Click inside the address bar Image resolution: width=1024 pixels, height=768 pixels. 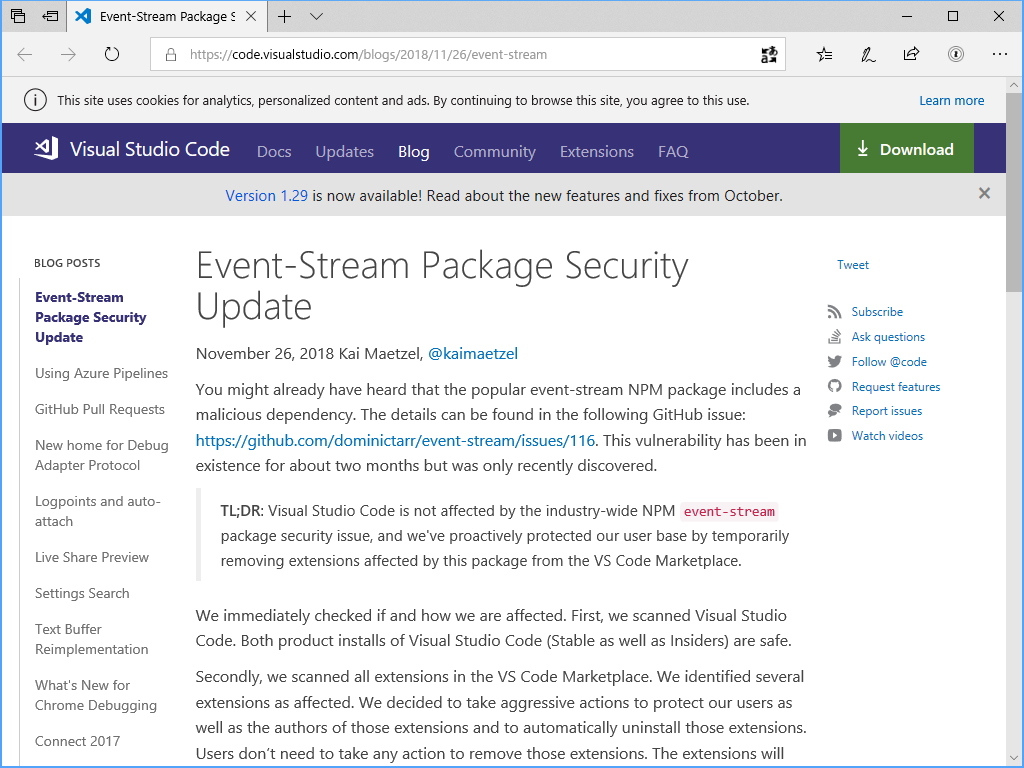450,55
